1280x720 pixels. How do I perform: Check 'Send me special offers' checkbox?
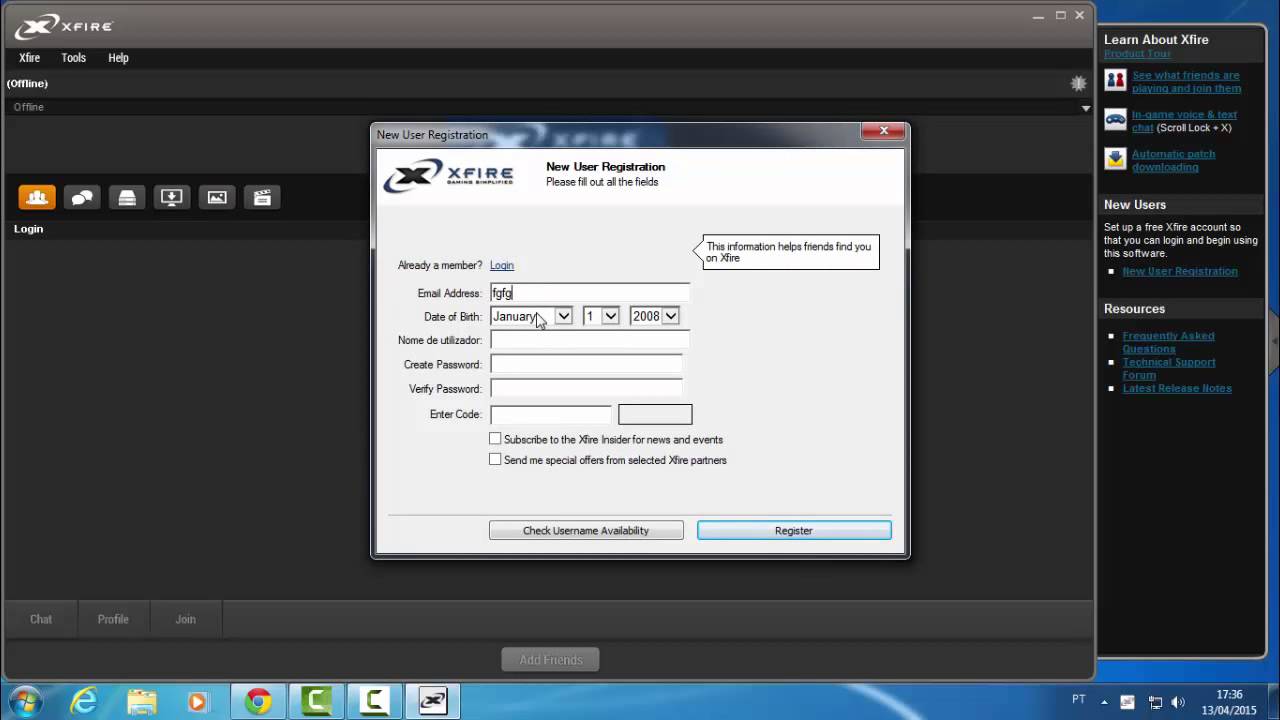pos(495,459)
